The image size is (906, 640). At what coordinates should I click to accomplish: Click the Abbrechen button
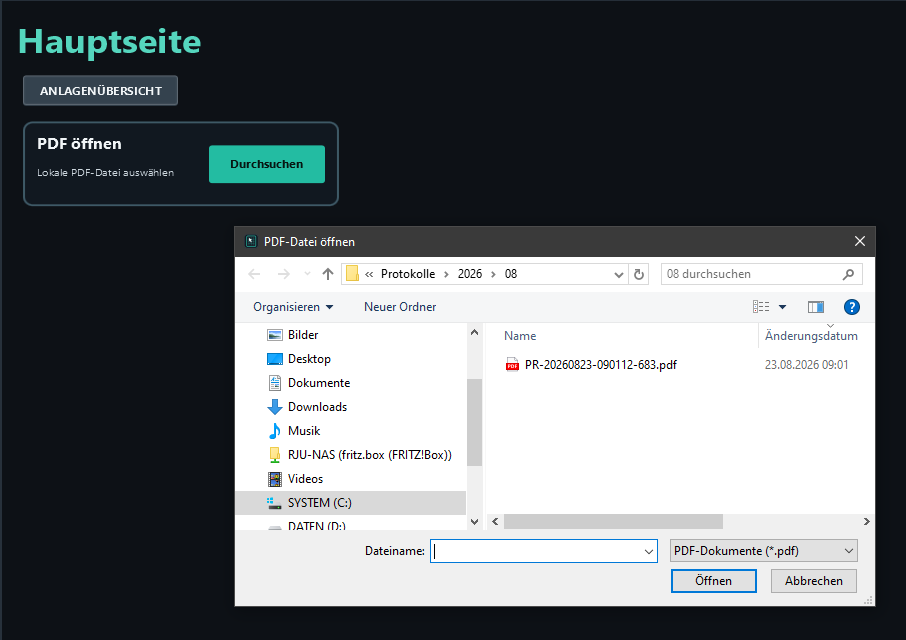coord(814,581)
